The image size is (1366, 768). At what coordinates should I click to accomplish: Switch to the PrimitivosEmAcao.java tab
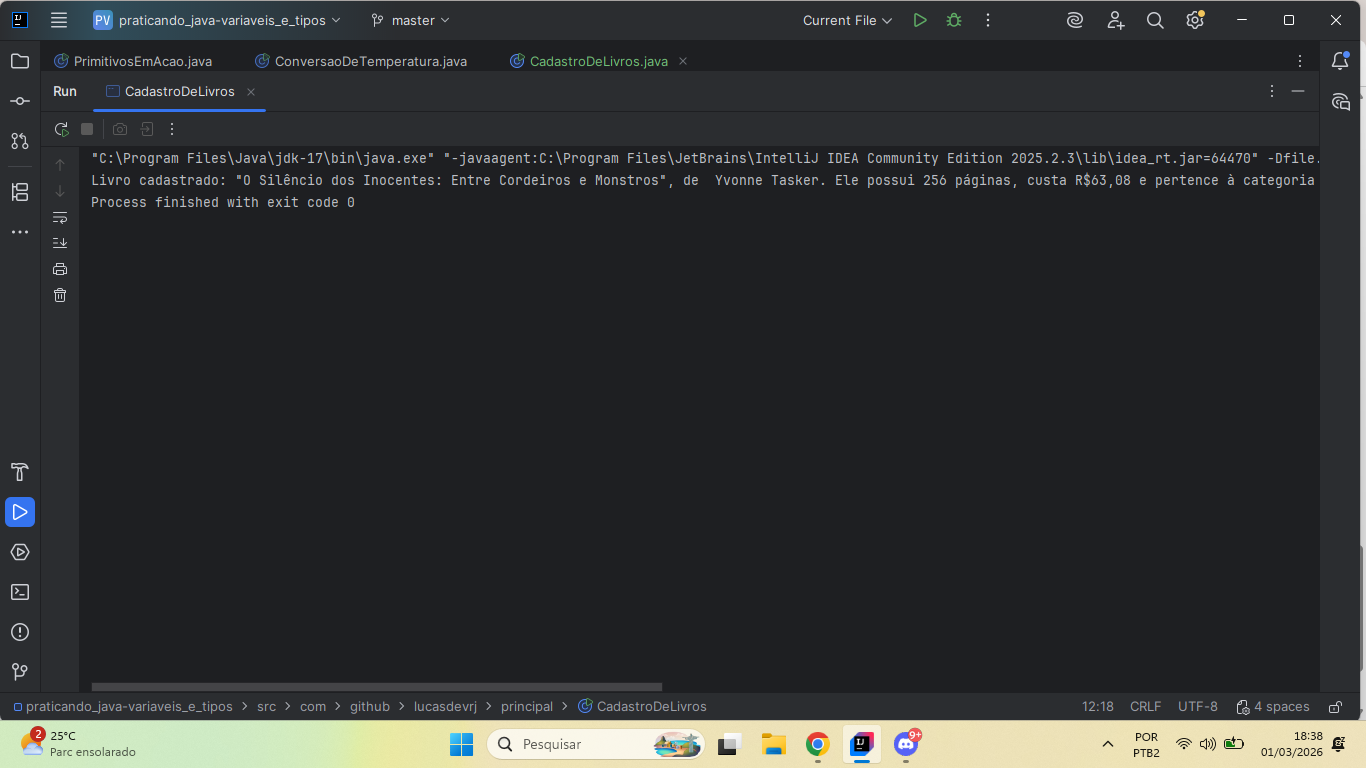[133, 61]
